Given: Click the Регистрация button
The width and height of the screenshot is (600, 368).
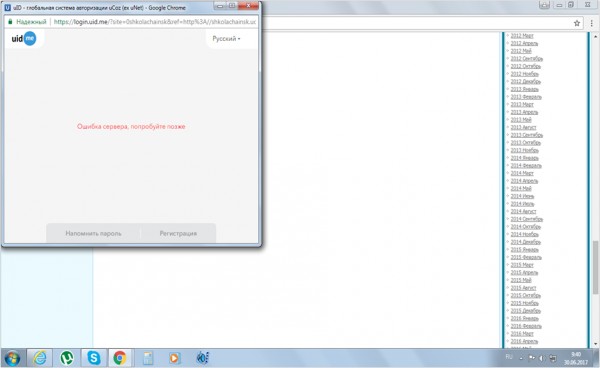Looking at the screenshot, I should point(178,233).
